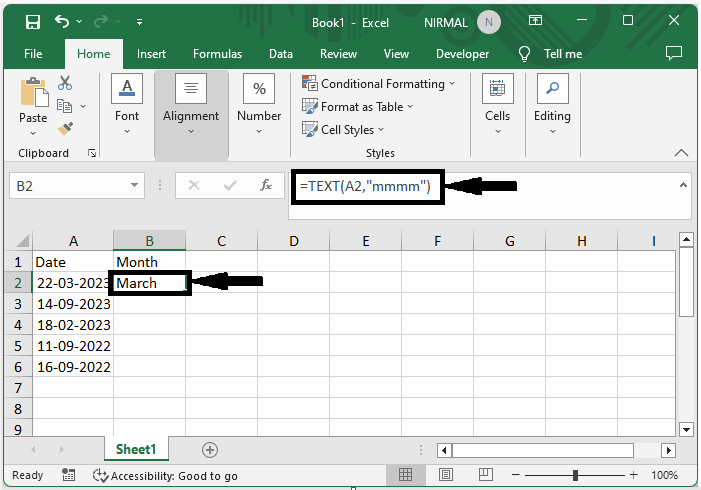Click horizontal scrollbar right arrow
The width and height of the screenshot is (701, 490).
[x=668, y=450]
